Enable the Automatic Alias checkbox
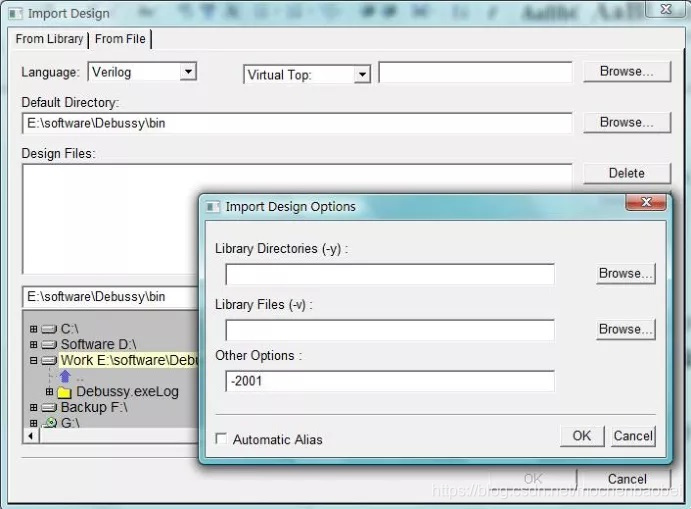 pyautogui.click(x=221, y=439)
